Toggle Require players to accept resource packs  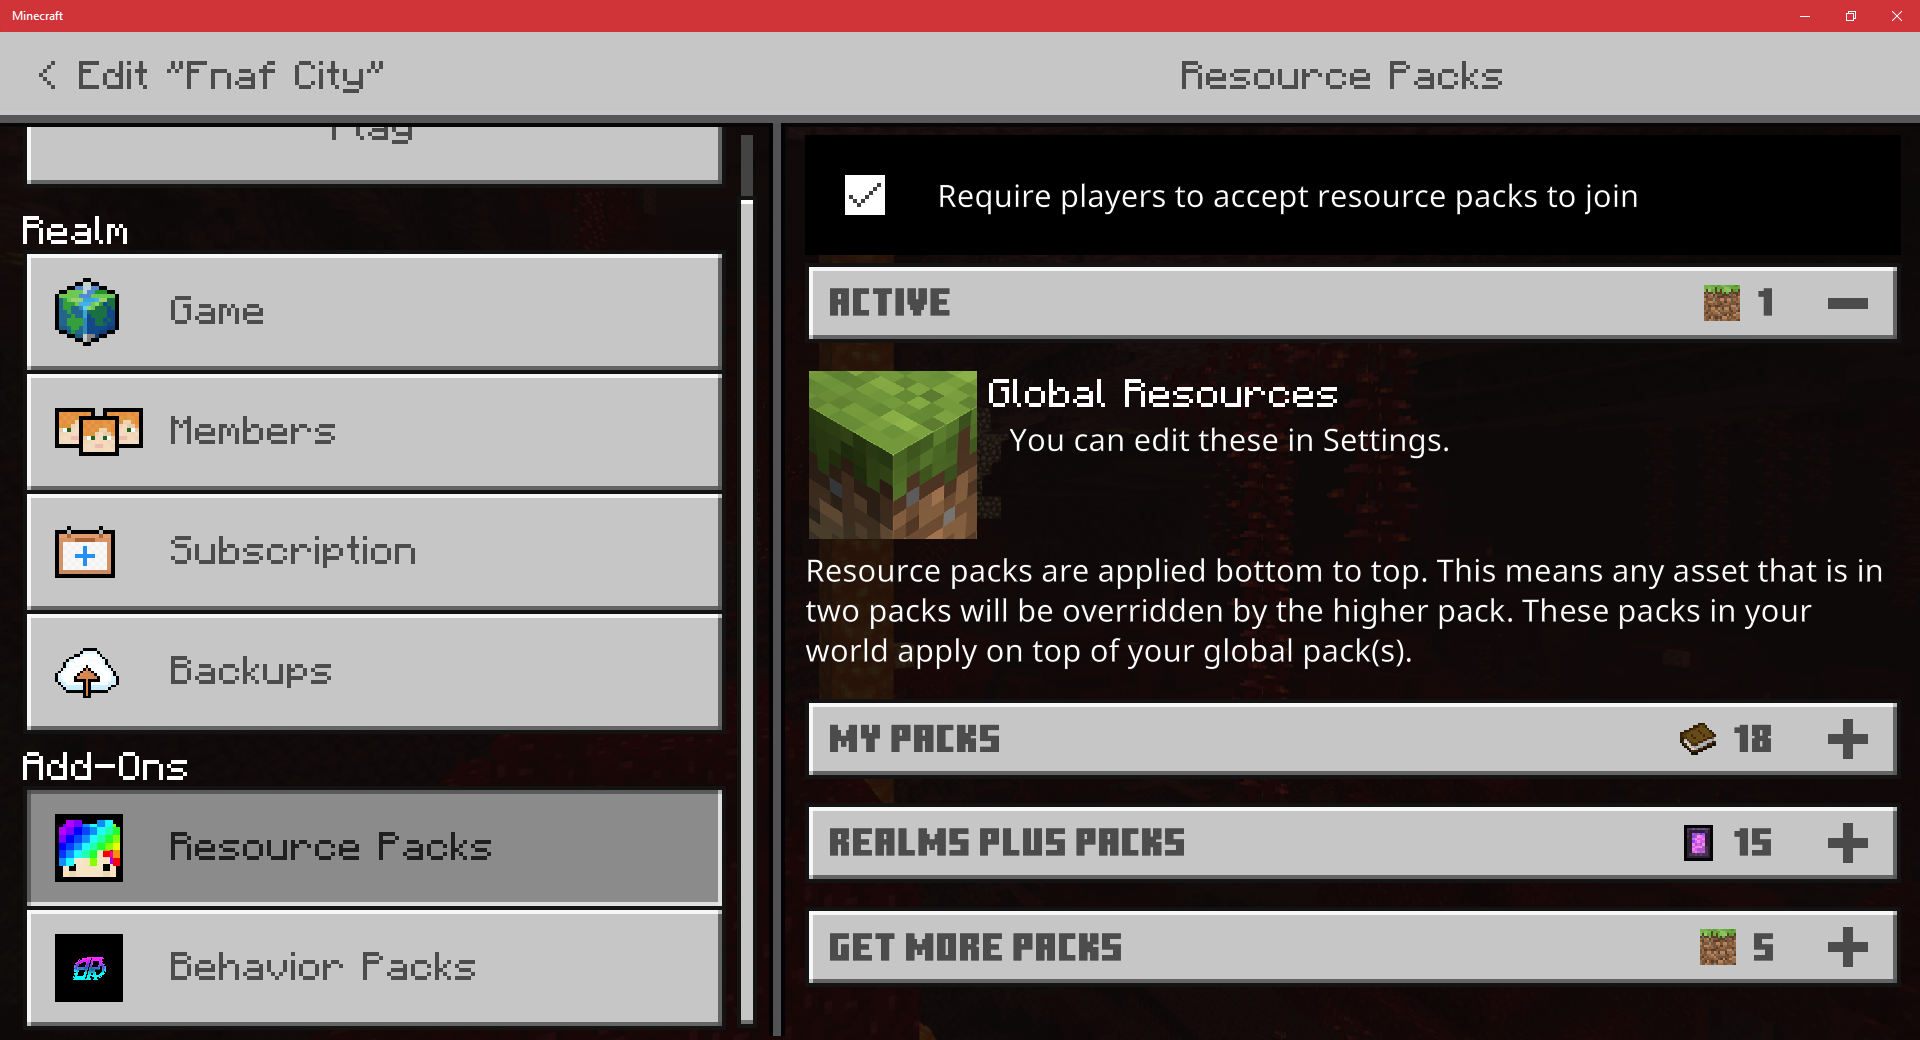[865, 195]
